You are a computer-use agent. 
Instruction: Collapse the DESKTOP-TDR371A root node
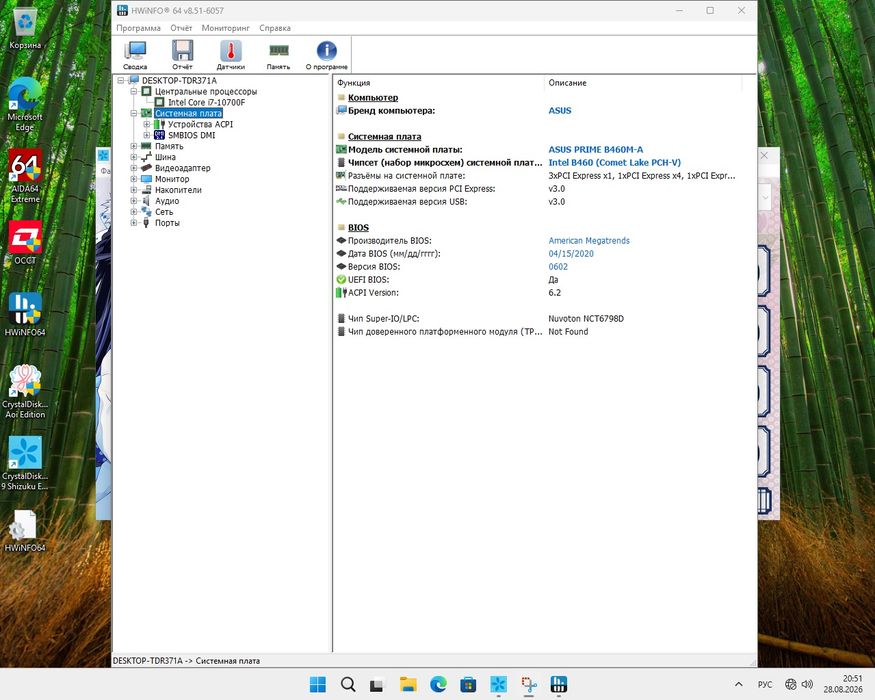pos(121,80)
